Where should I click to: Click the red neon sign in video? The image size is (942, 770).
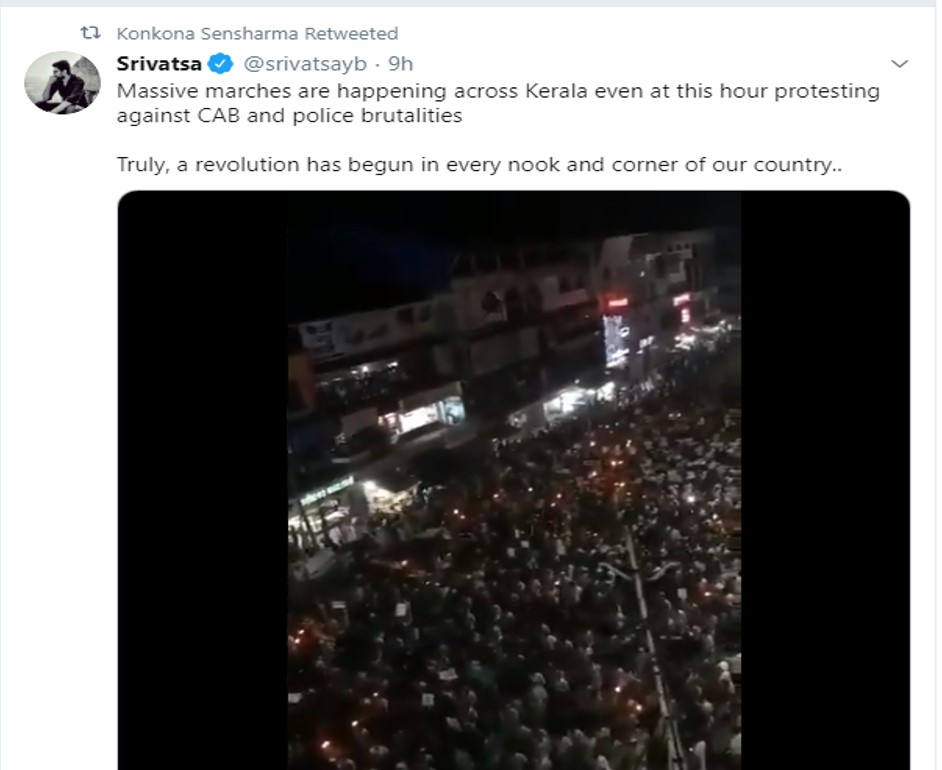pyautogui.click(x=617, y=303)
